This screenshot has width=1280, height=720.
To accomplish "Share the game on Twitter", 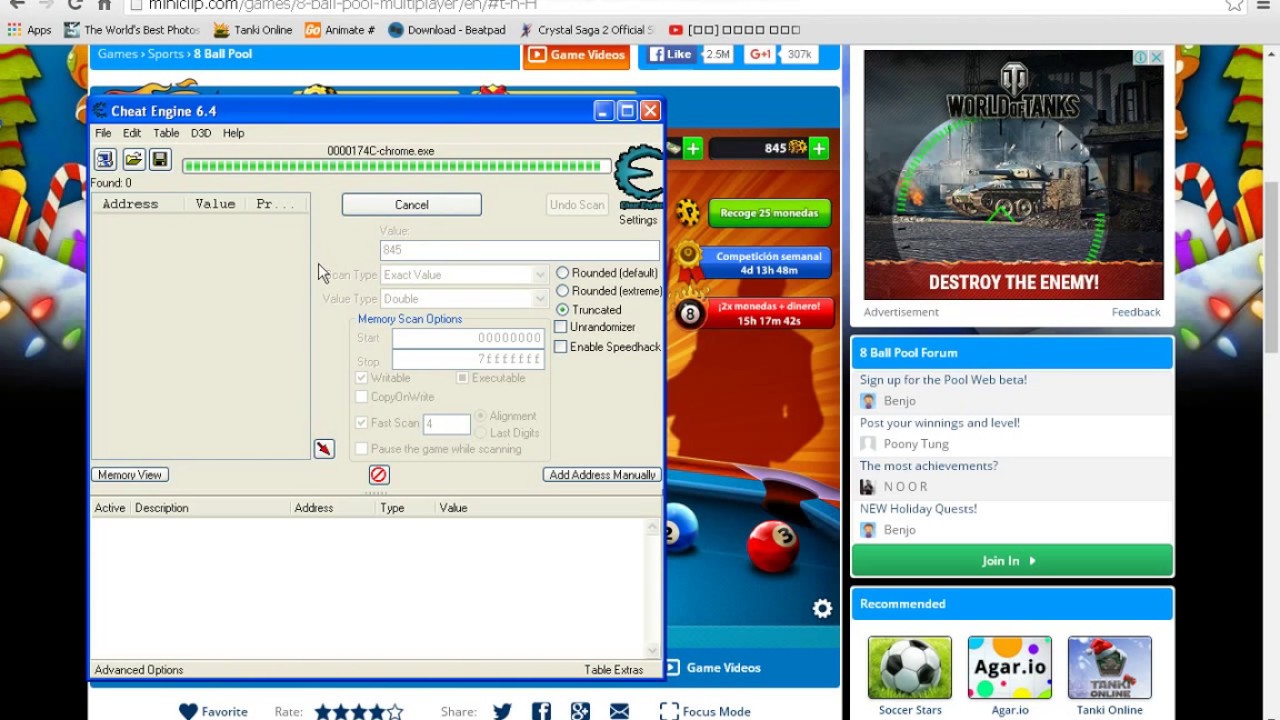I will tap(502, 711).
